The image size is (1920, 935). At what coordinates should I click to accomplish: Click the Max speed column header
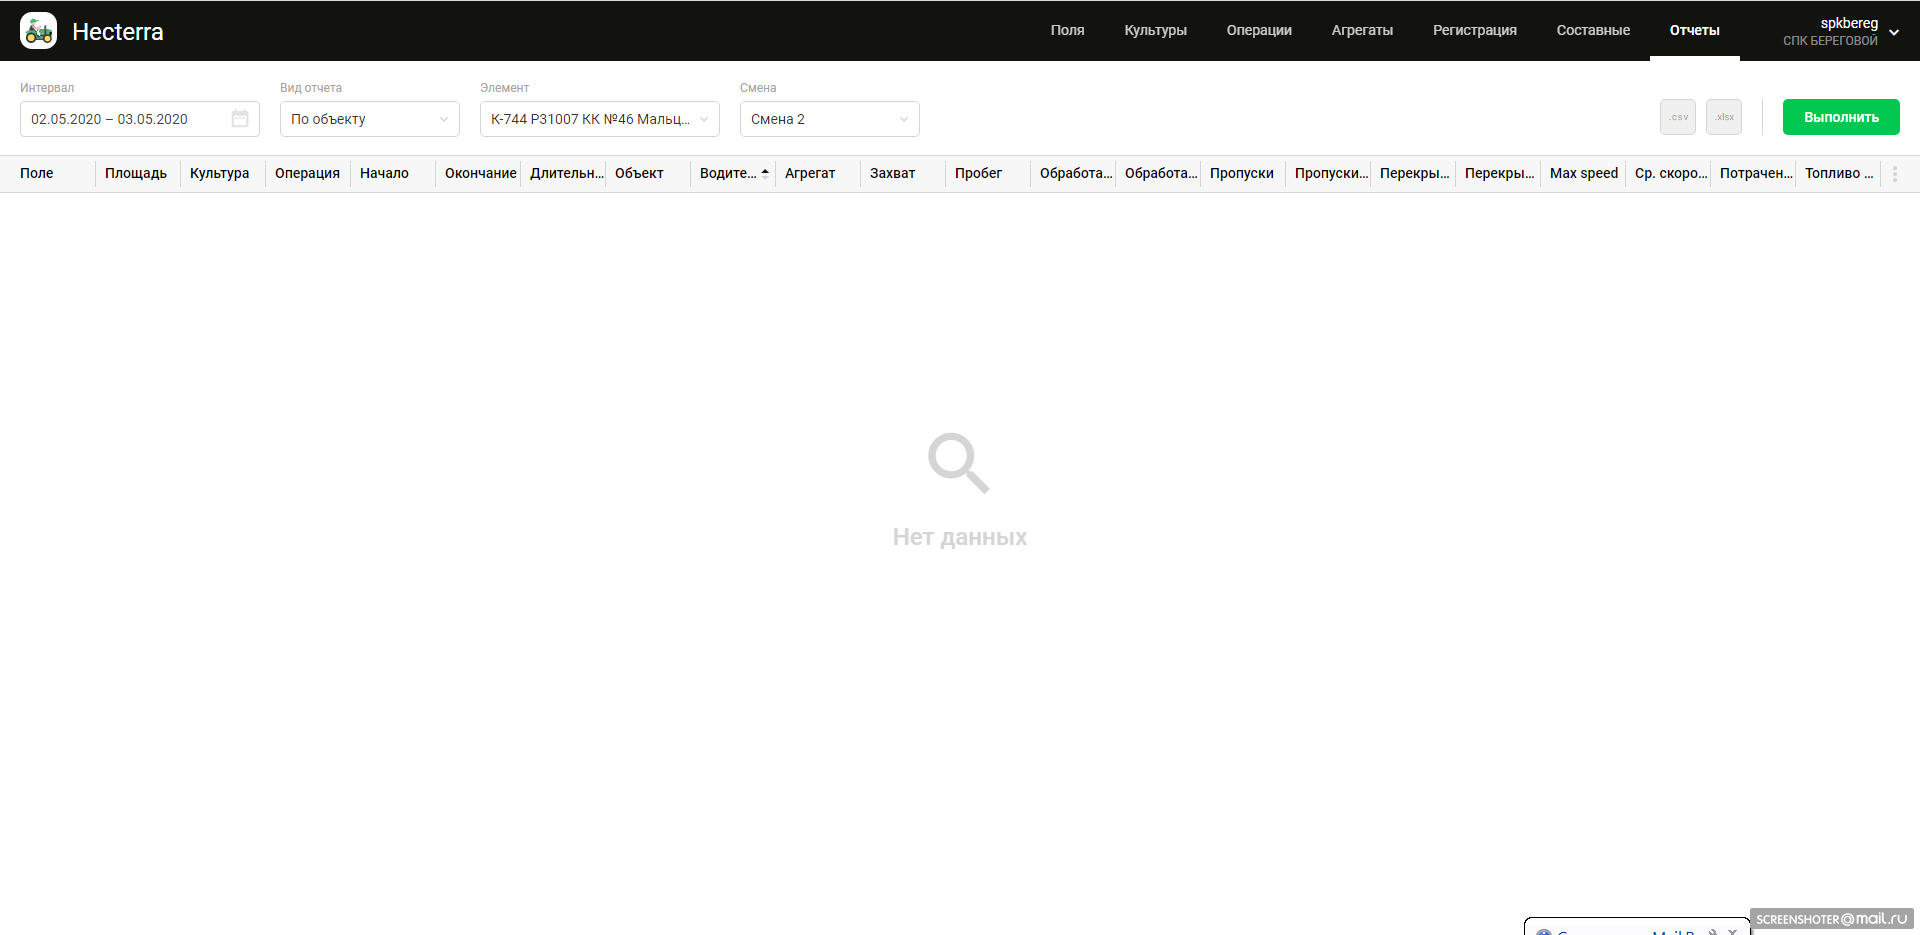tap(1583, 174)
